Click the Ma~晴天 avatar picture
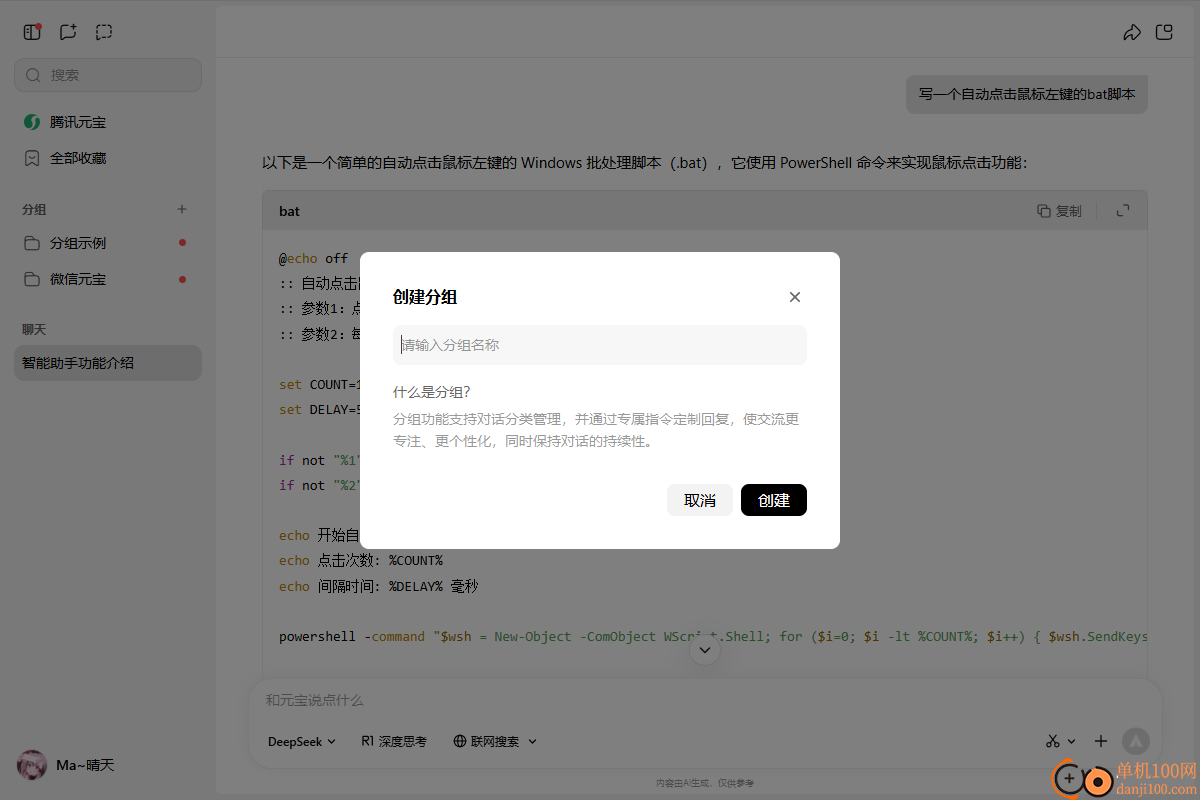This screenshot has width=1200, height=800. tap(32, 765)
